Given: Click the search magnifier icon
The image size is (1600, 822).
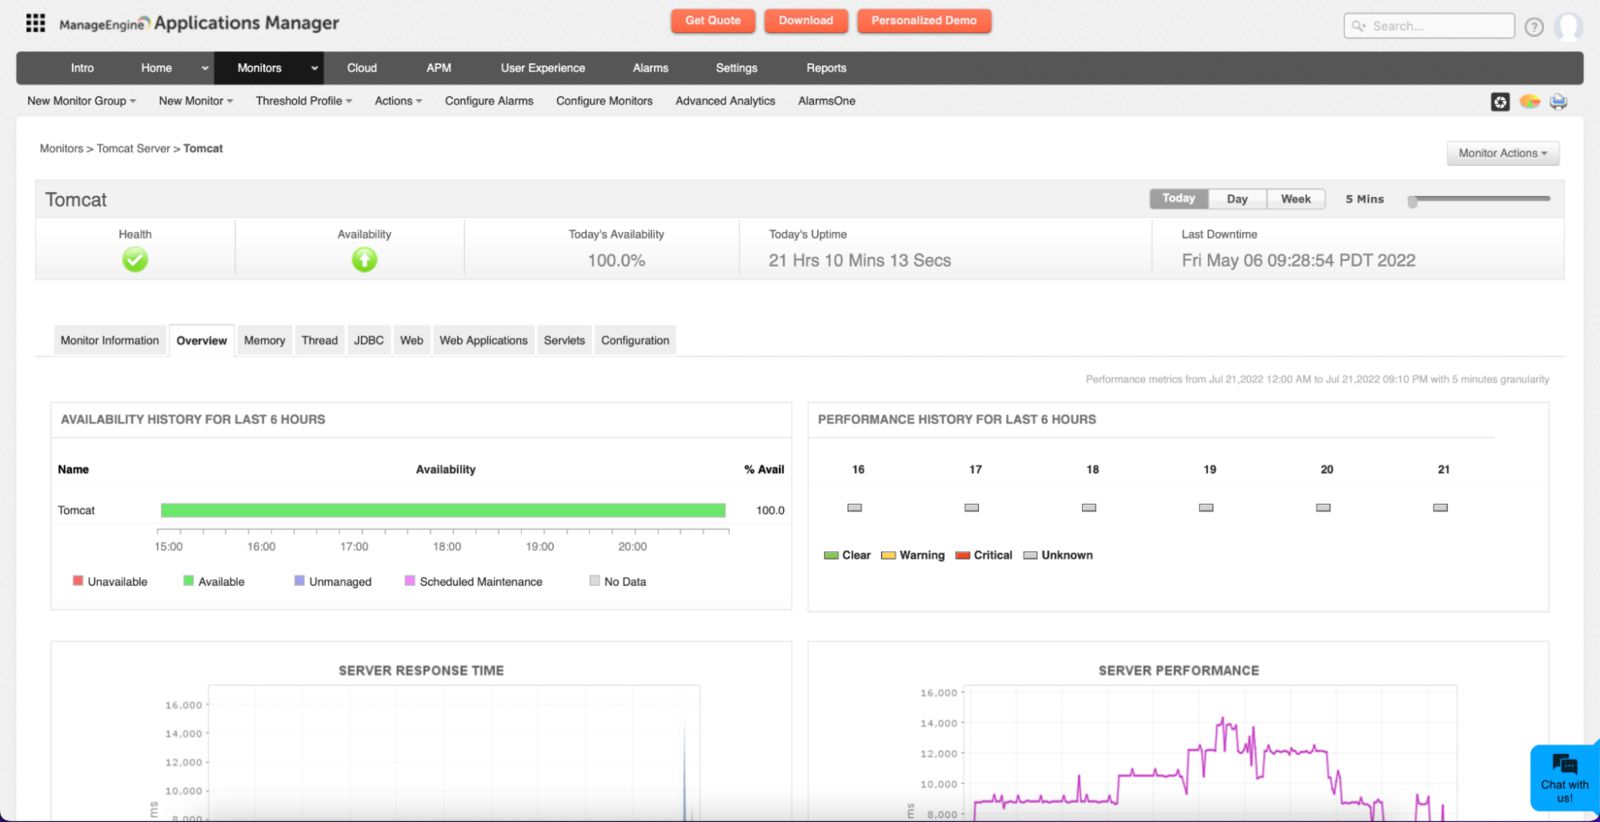Looking at the screenshot, I should pos(1359,26).
